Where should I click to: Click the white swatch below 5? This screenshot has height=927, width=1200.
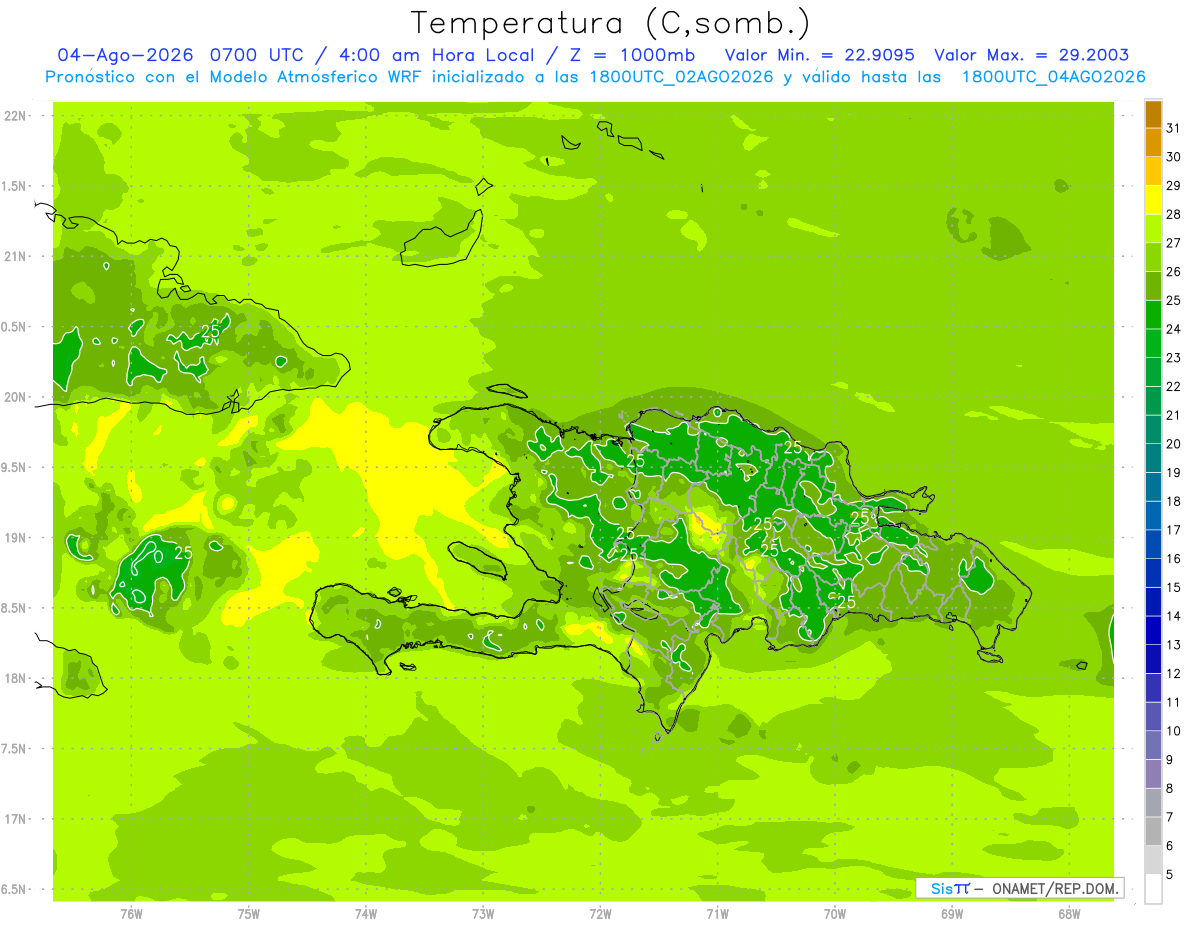[1153, 889]
